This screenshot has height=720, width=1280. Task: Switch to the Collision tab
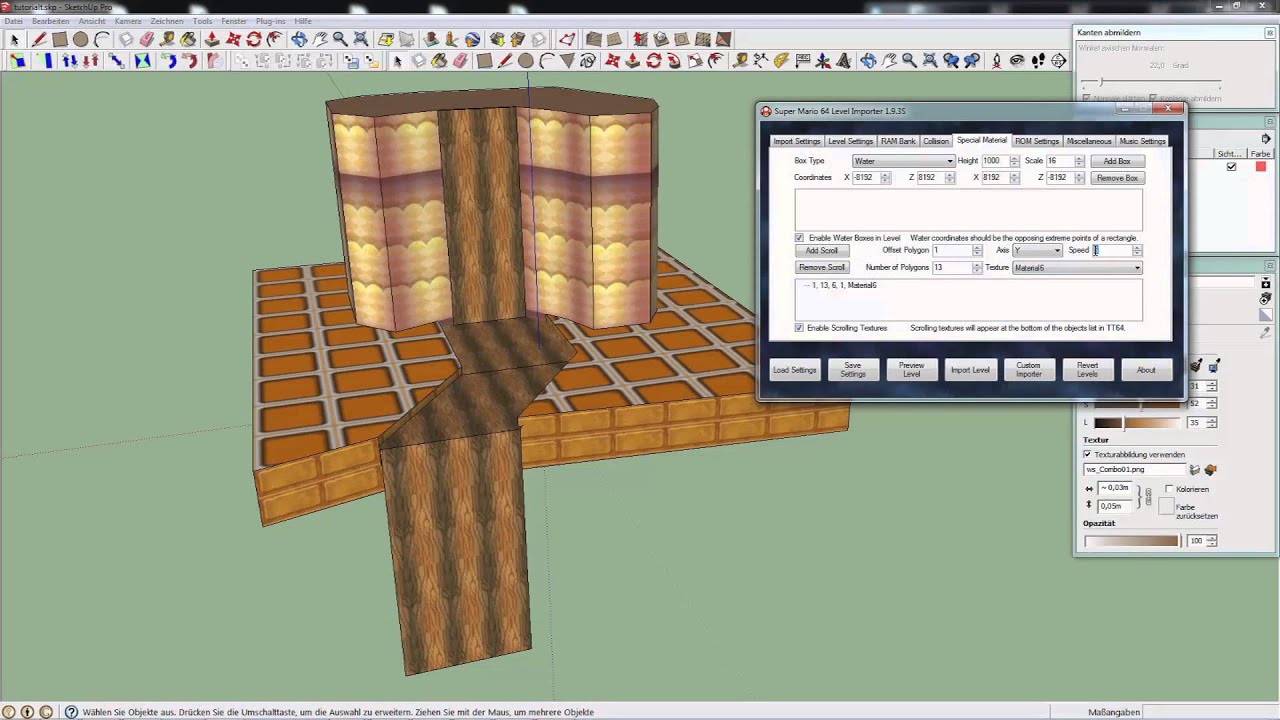click(x=936, y=141)
